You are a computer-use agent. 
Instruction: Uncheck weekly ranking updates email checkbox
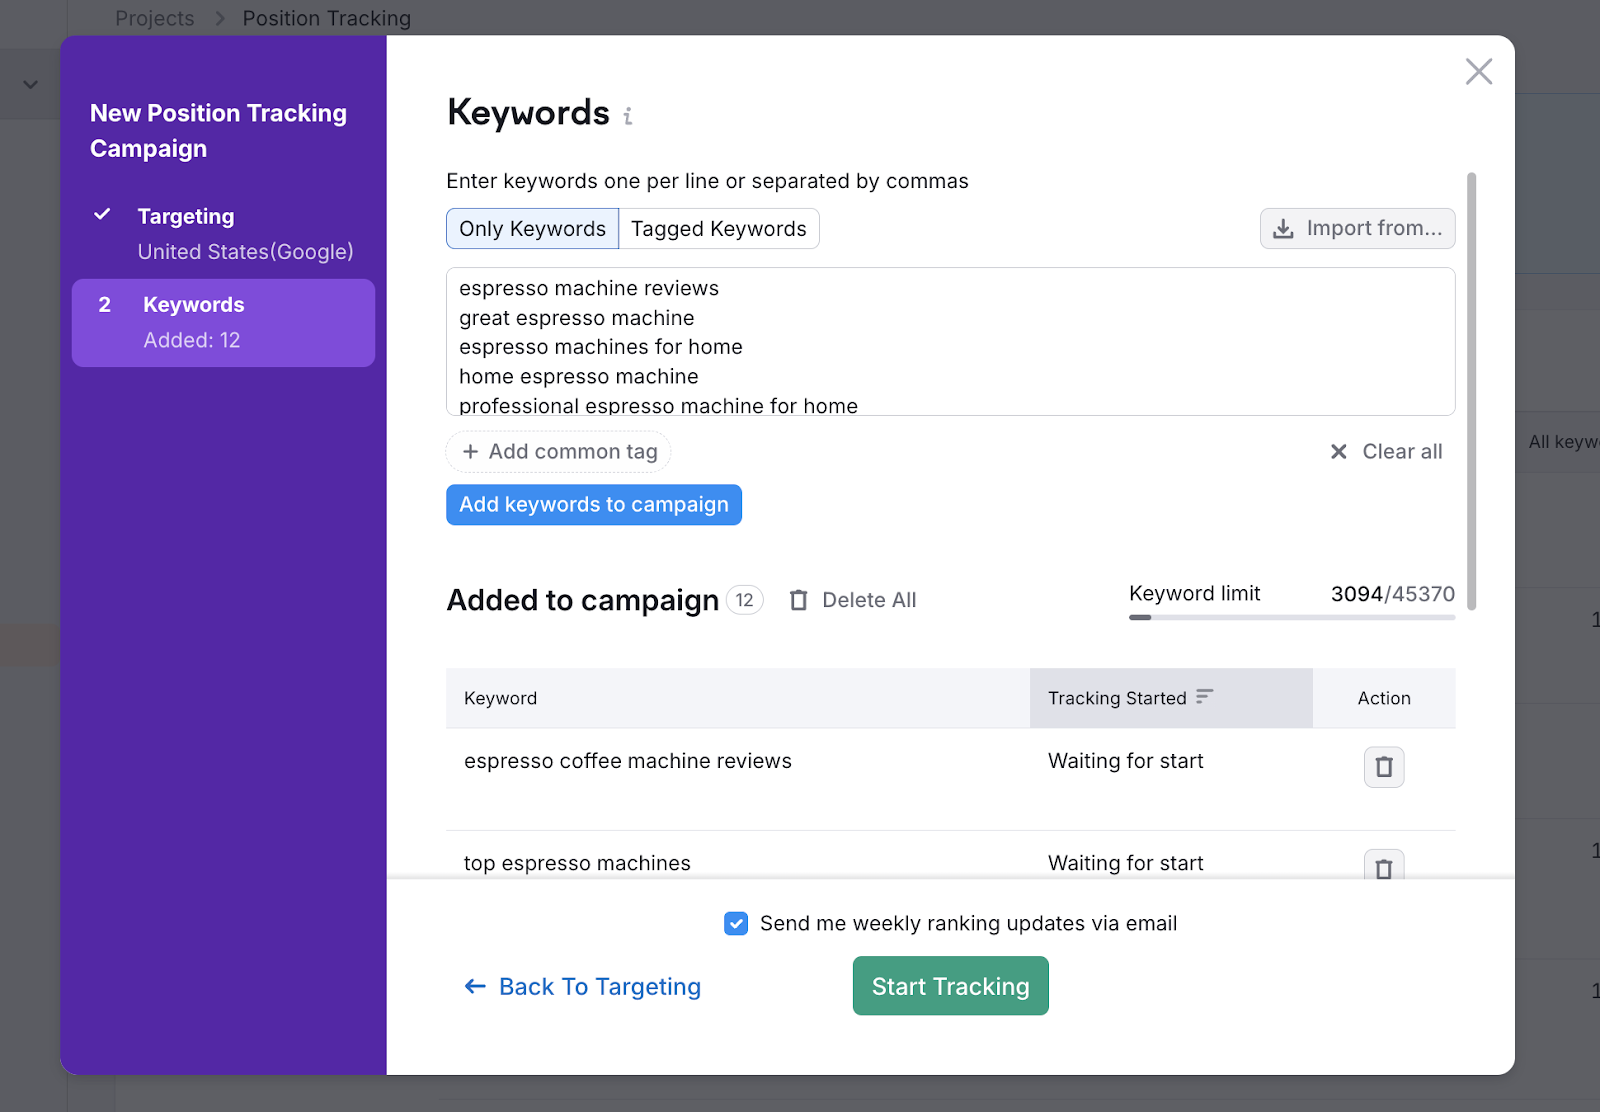point(736,923)
